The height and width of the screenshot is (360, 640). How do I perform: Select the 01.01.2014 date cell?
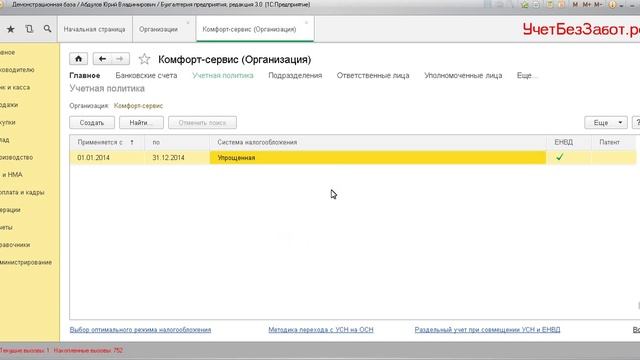107,158
